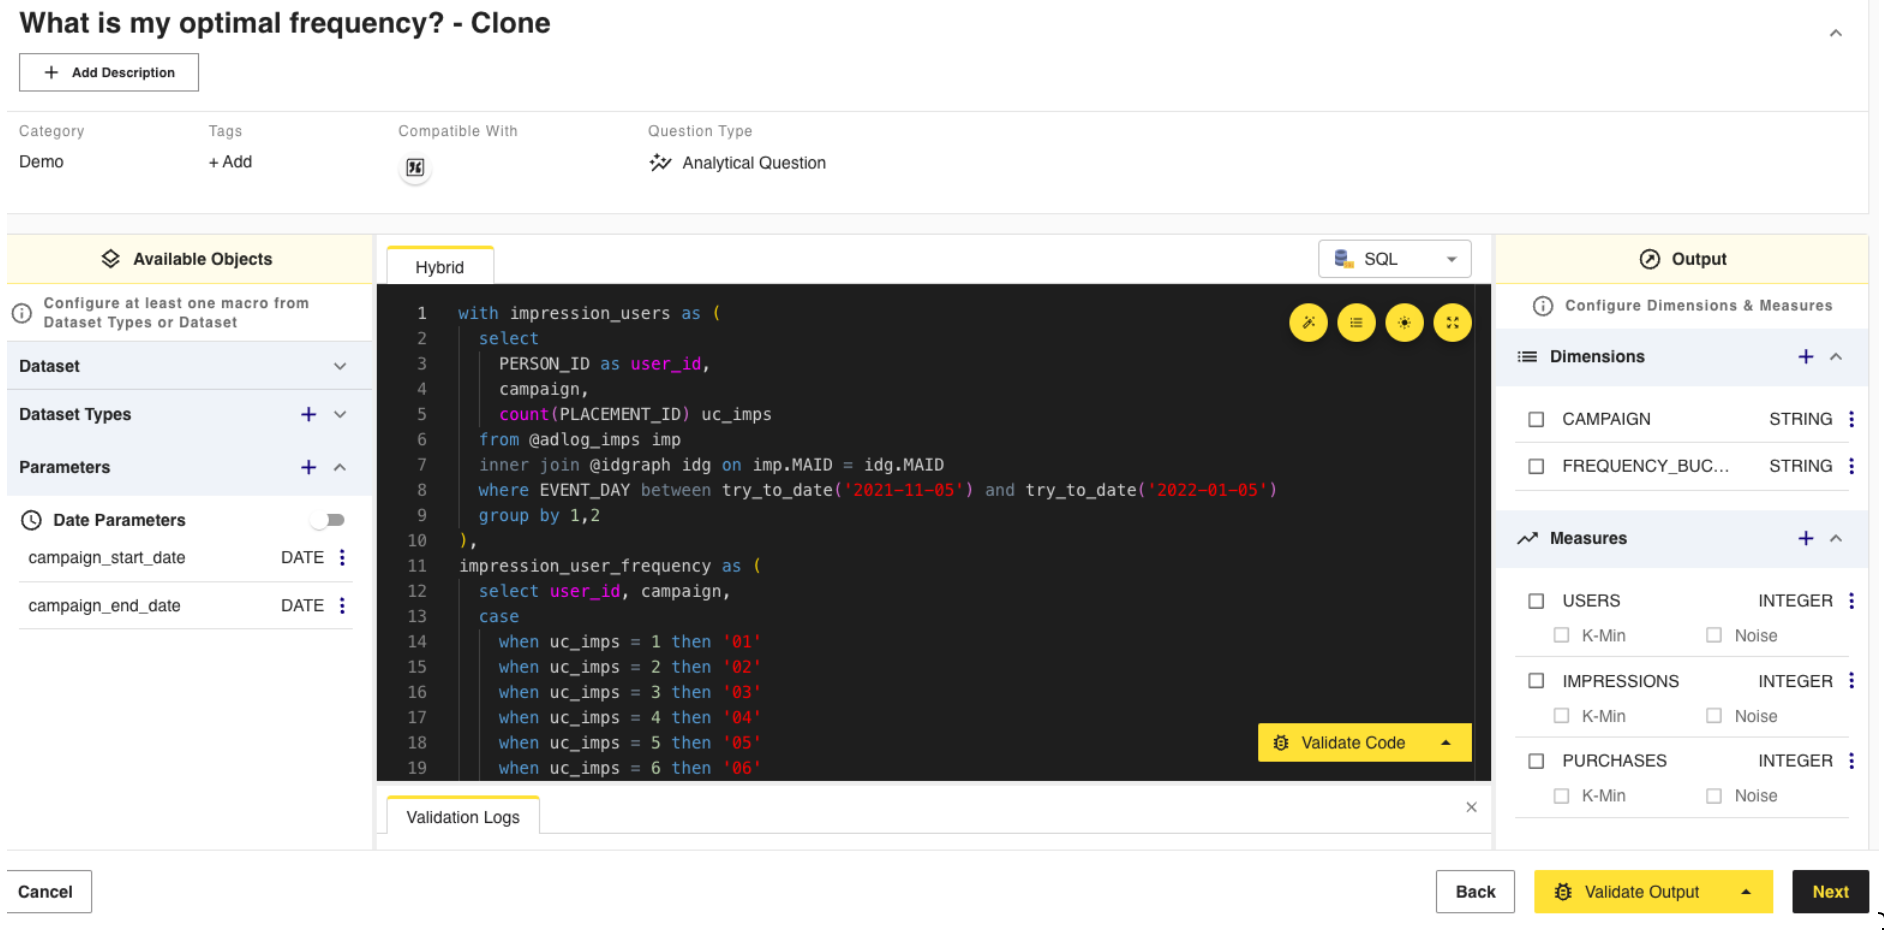Check the FREQUENCY_BUC dimension checkbox
Viewport: 1884px width, 930px height.
click(1537, 466)
